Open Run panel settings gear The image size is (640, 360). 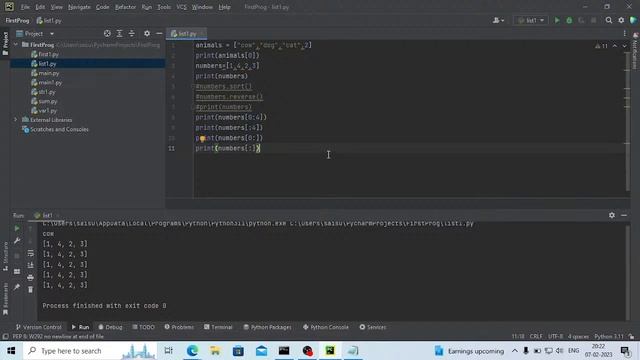coord(611,215)
